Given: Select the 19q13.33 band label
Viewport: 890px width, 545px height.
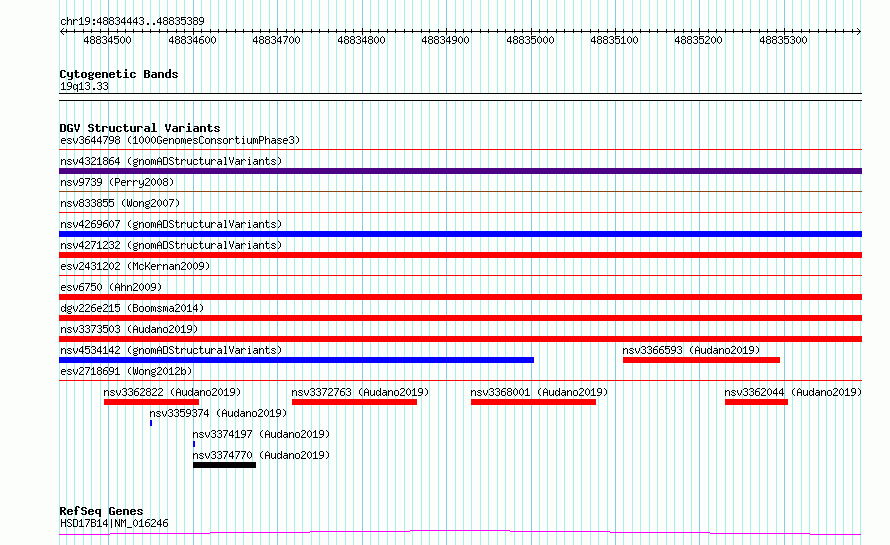Looking at the screenshot, I should 84,86.
